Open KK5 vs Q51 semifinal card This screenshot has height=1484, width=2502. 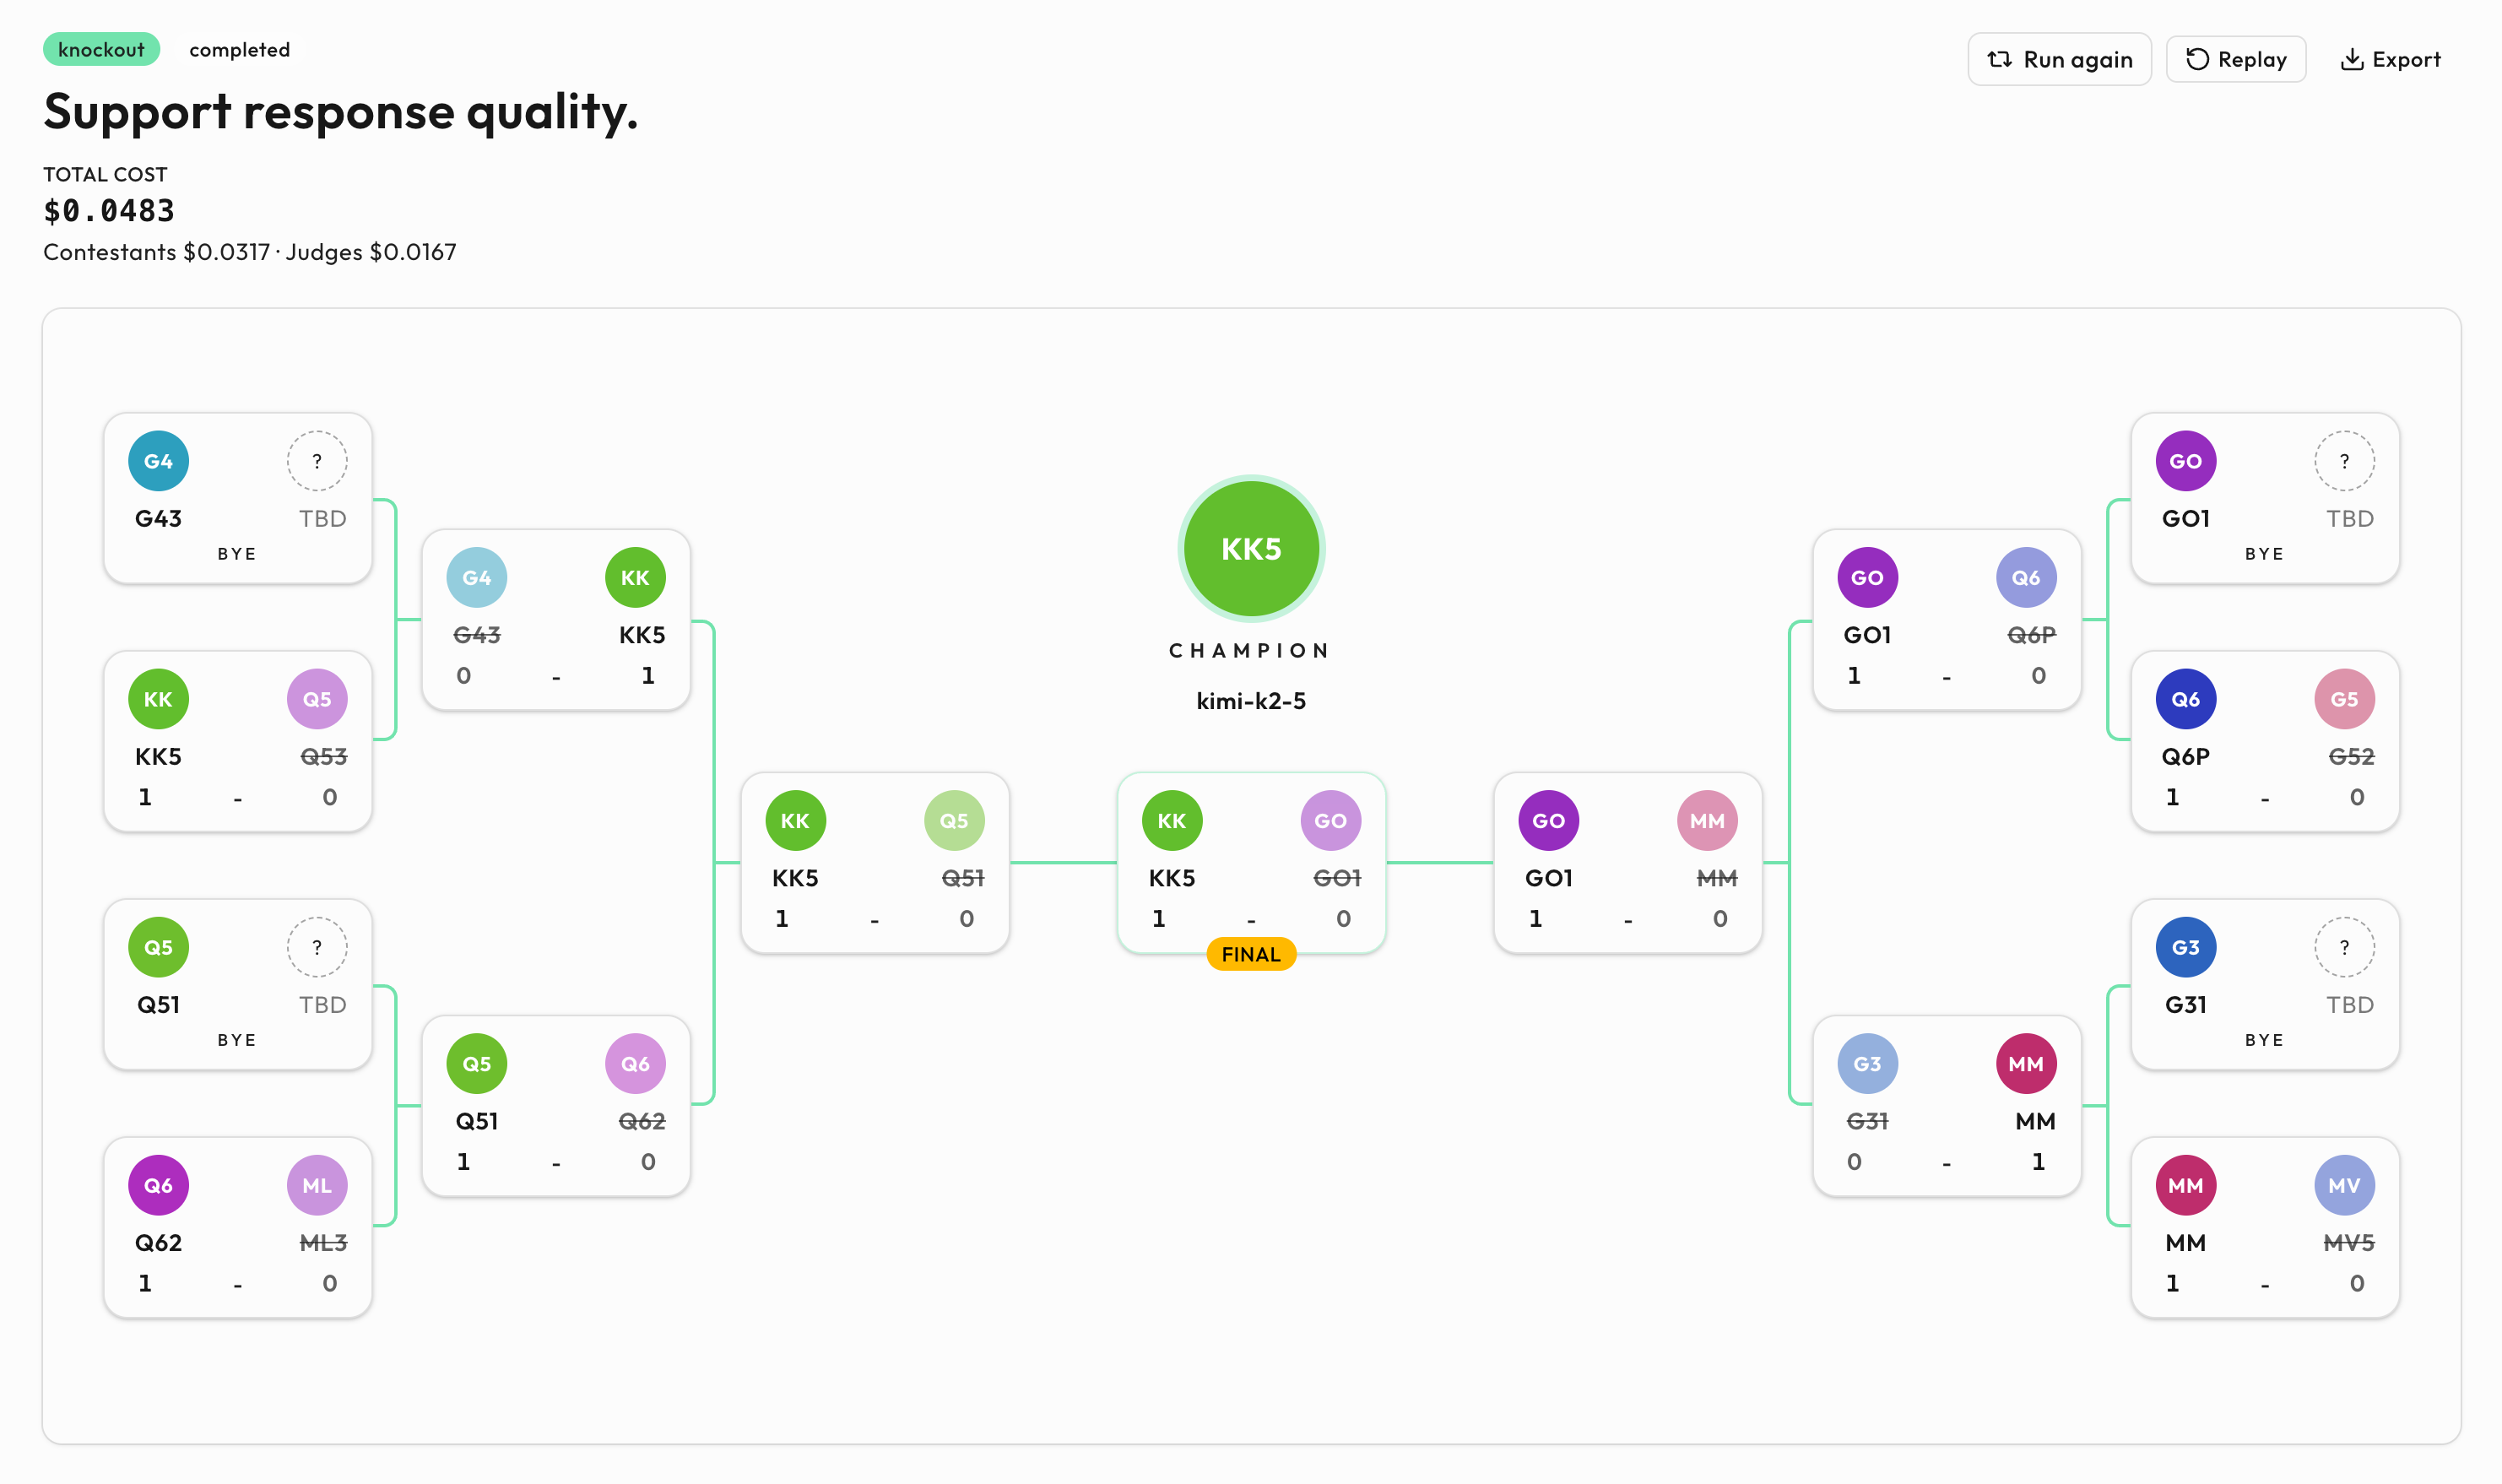(x=875, y=863)
